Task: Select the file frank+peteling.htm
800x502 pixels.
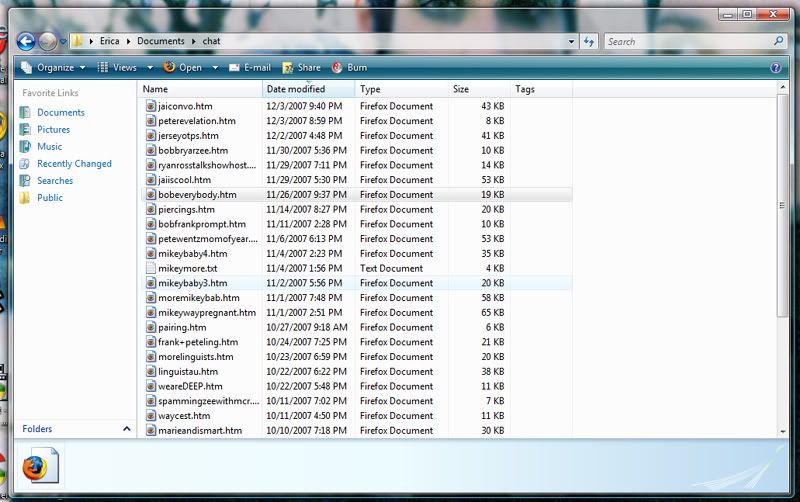Action: (197, 342)
